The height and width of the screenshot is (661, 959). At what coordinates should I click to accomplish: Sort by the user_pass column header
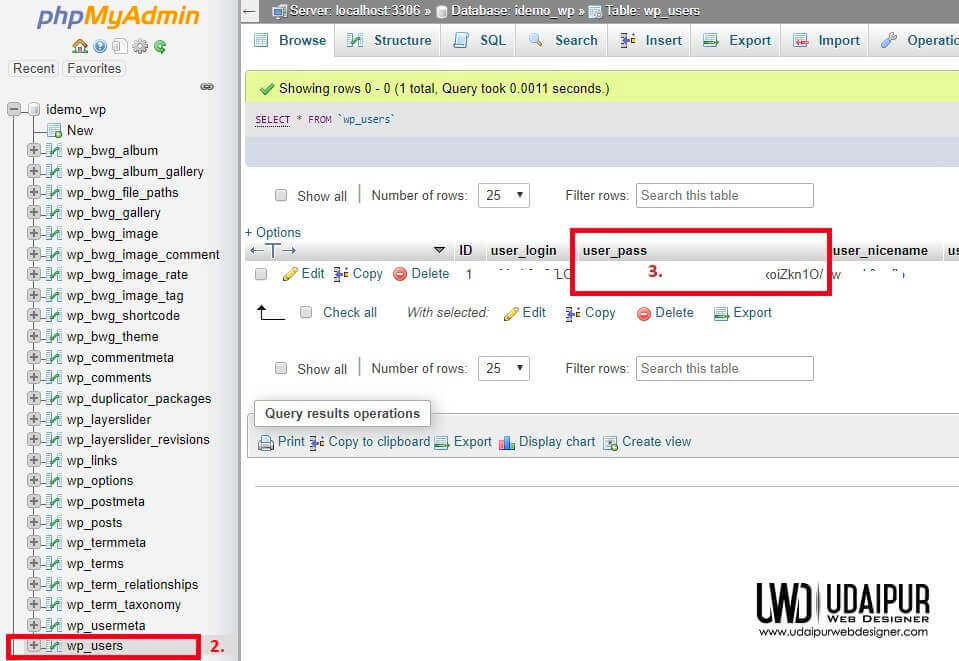coord(615,251)
